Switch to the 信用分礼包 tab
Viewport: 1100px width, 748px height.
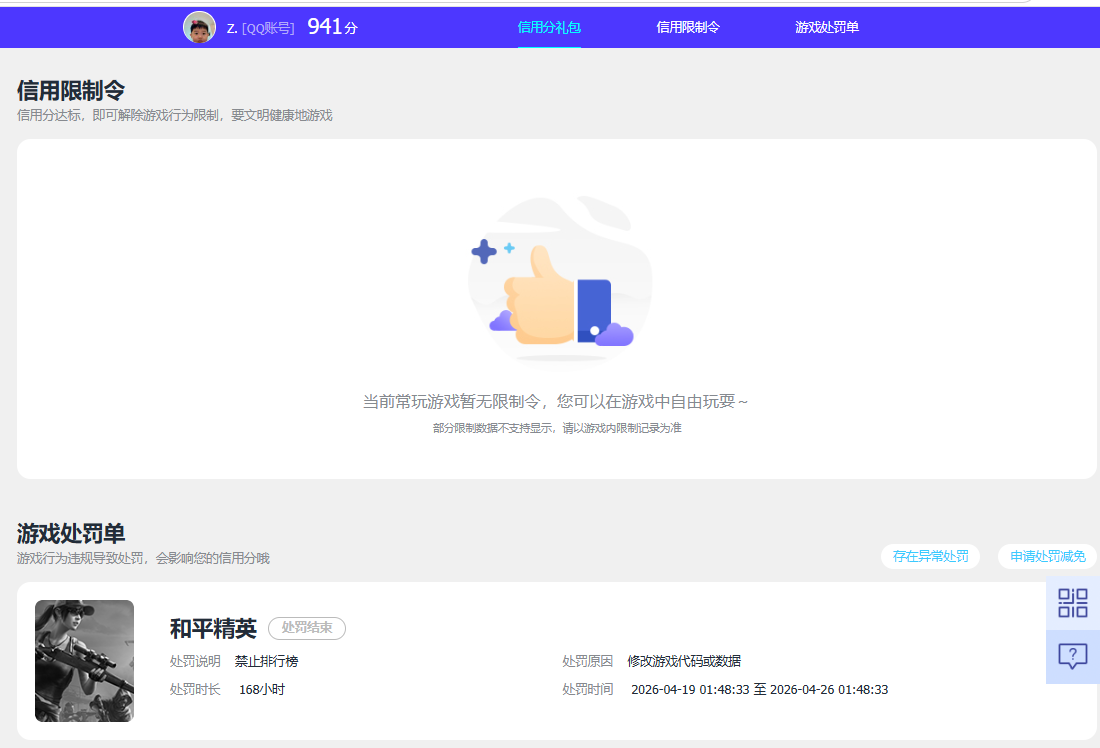(549, 27)
